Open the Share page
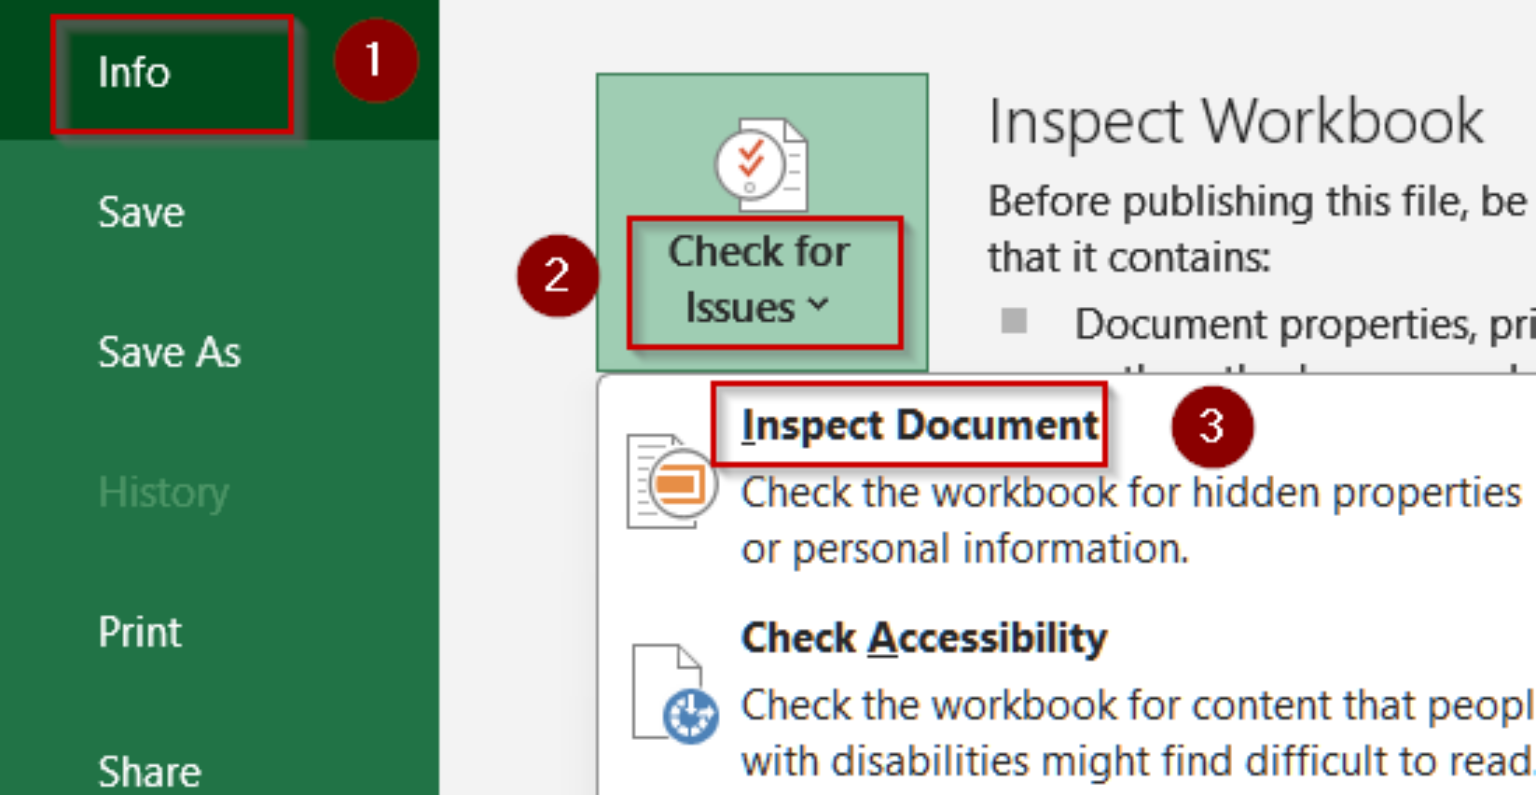Viewport: 1536px width, 795px height. [x=149, y=771]
